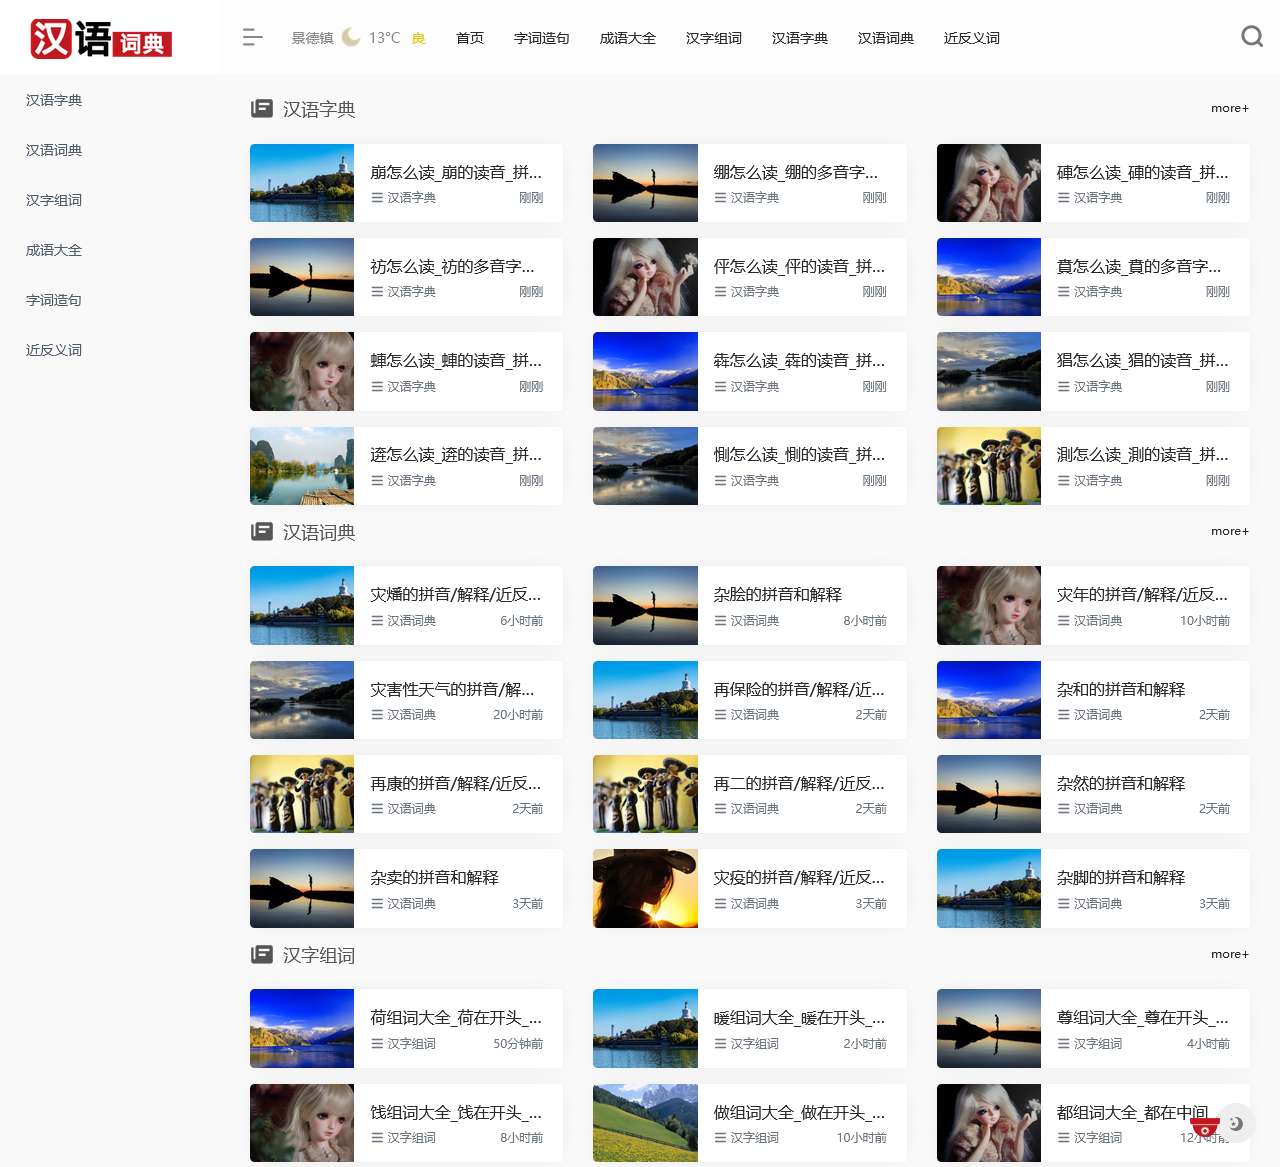Click the icon beside the 汉语字典 section heading

point(262,108)
